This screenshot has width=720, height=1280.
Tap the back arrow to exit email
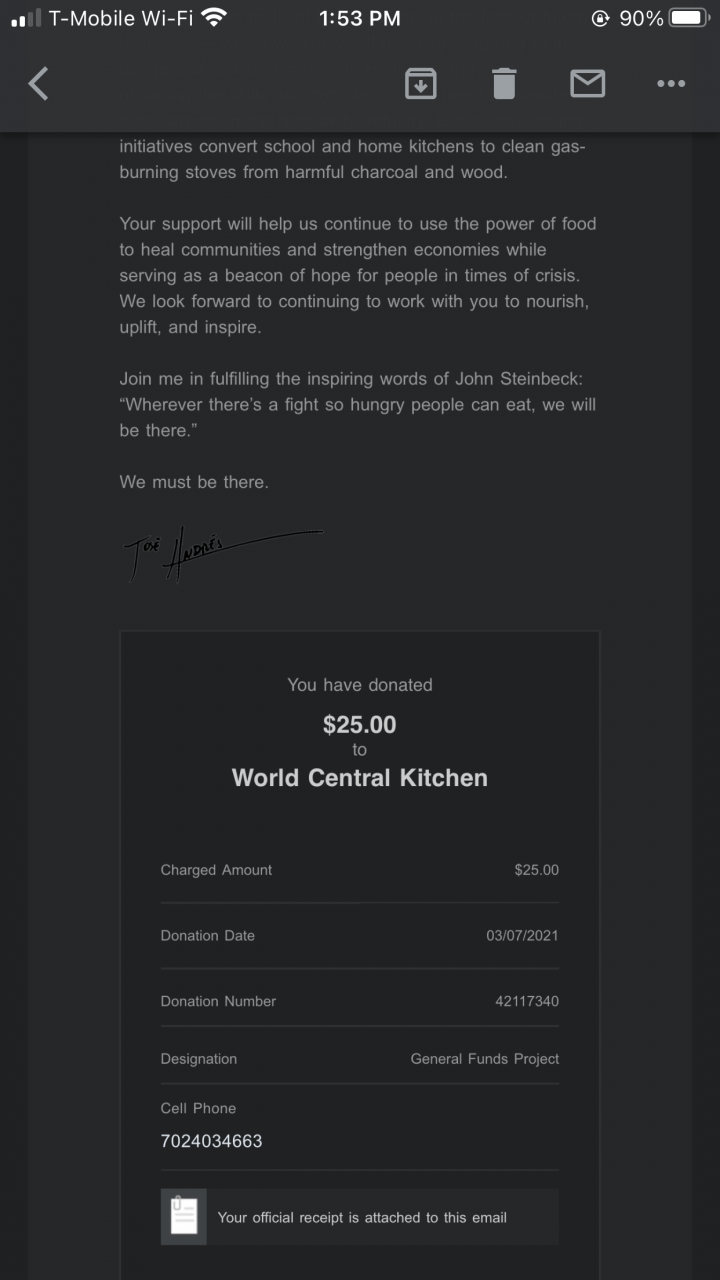point(38,84)
